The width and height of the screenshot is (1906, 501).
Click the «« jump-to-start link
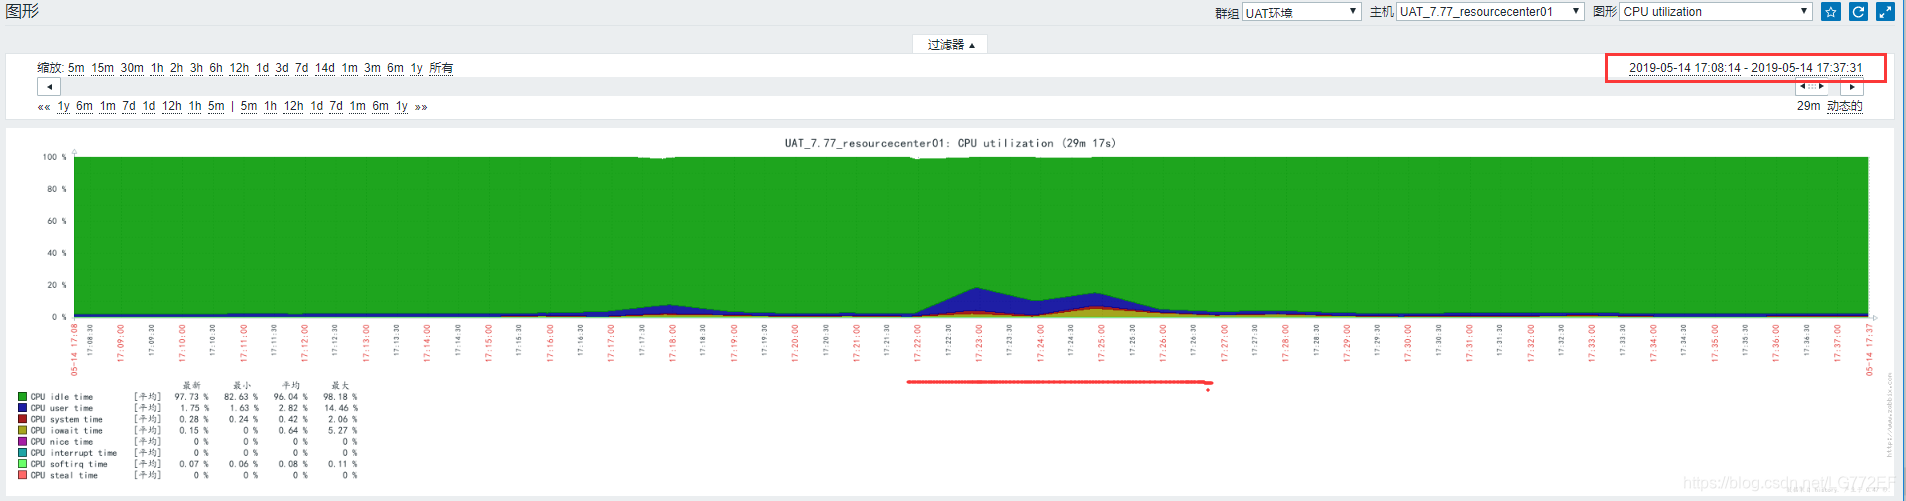[x=44, y=106]
